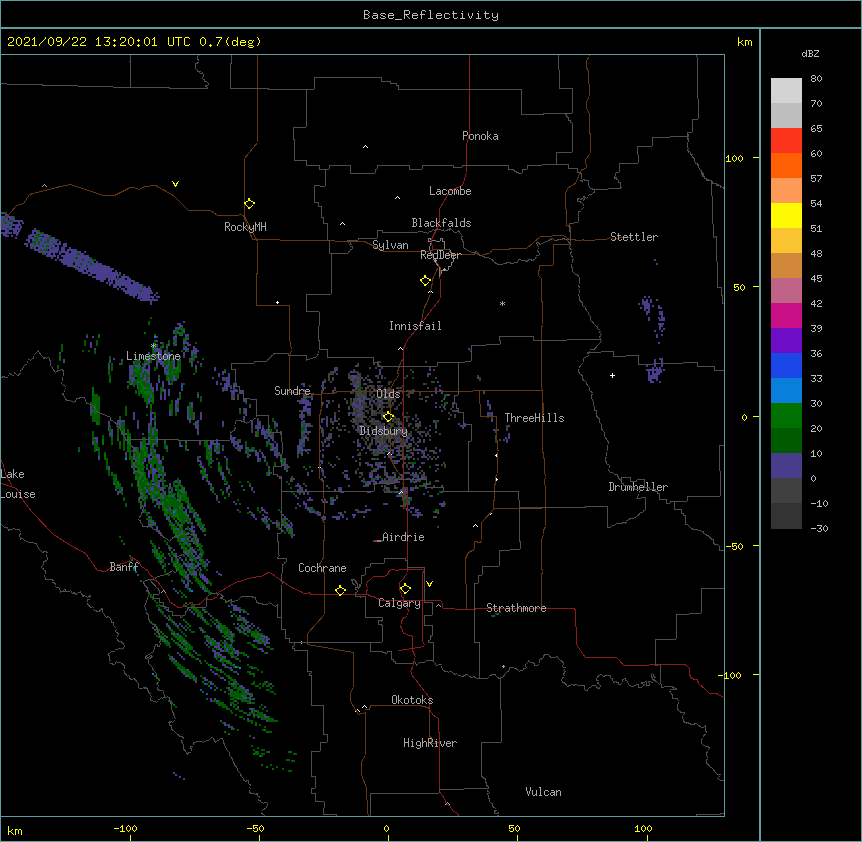Click the purple swatch between 39 and 36

click(786, 341)
